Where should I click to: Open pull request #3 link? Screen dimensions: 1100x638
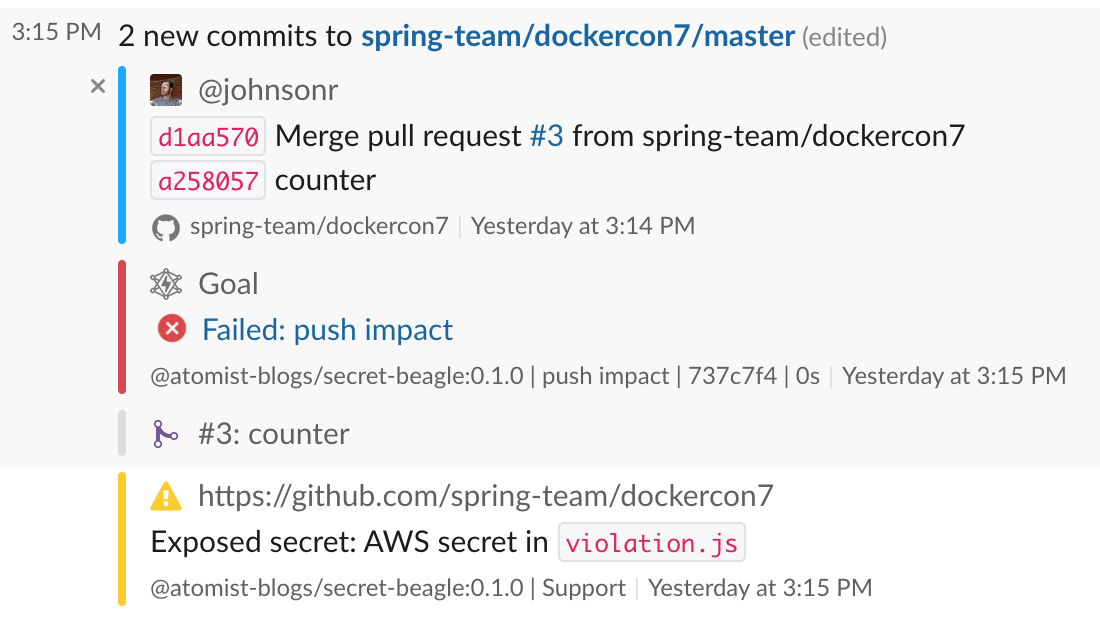[546, 135]
